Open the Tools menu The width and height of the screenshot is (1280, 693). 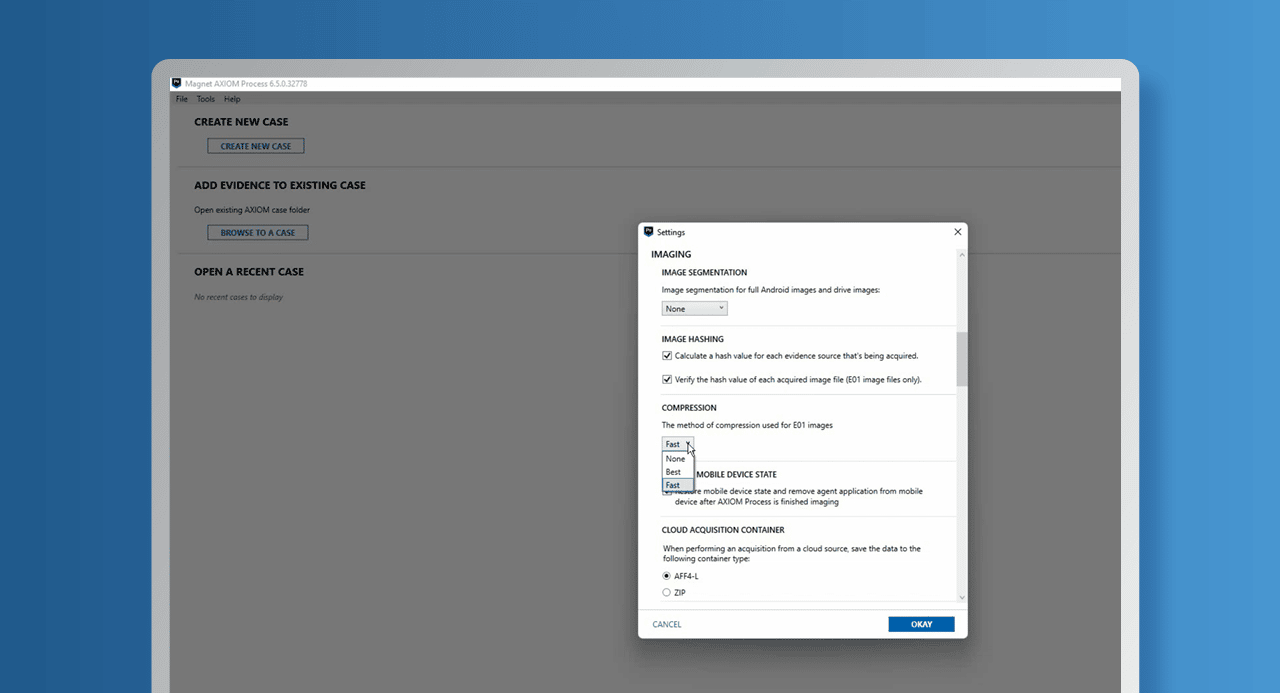206,99
